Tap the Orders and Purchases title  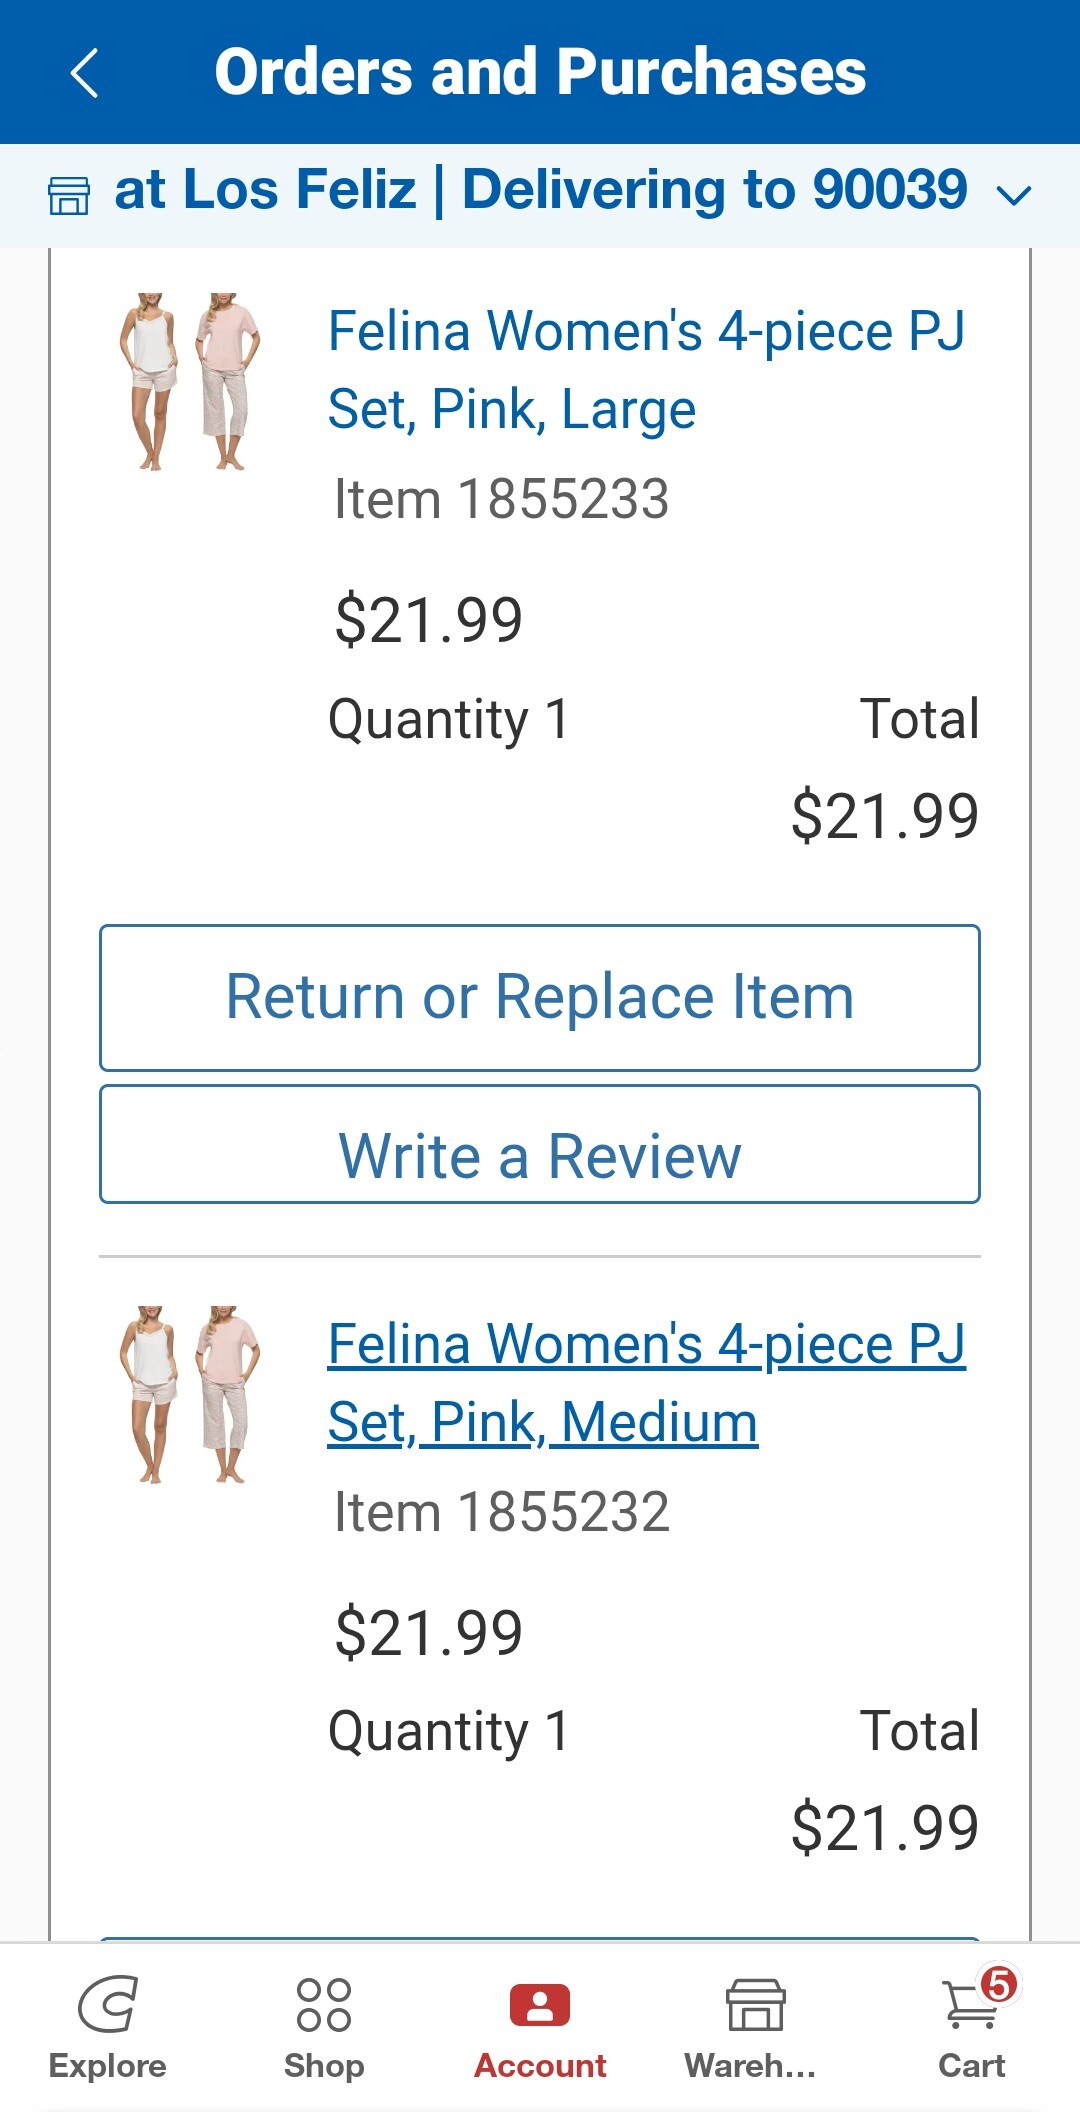point(540,72)
